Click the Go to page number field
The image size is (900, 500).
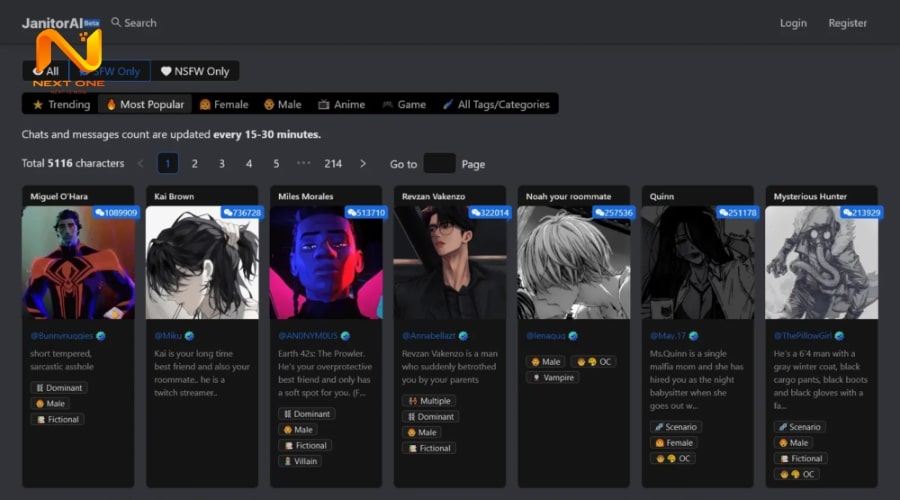(439, 163)
